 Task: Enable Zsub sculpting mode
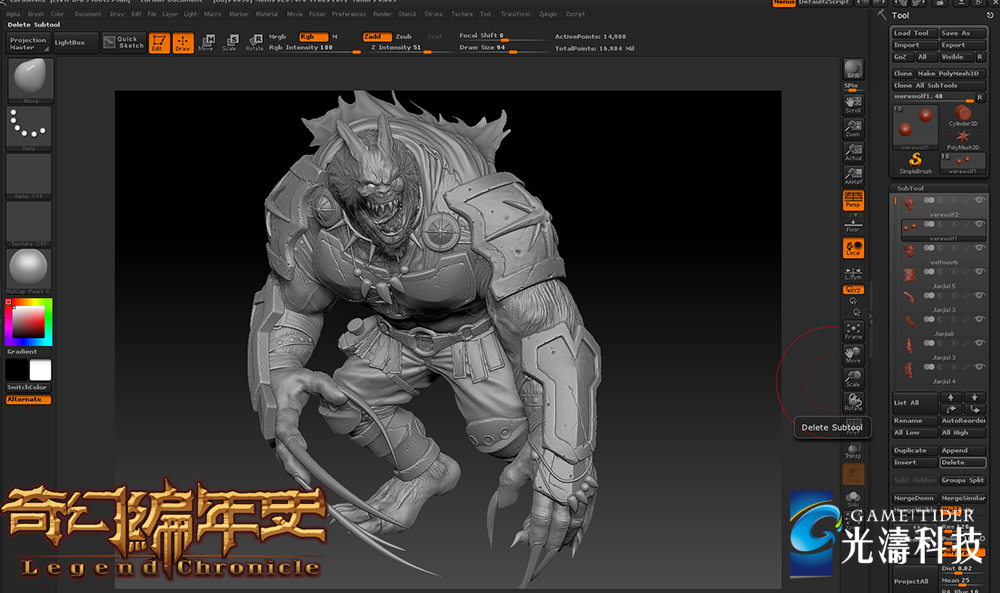click(x=403, y=37)
